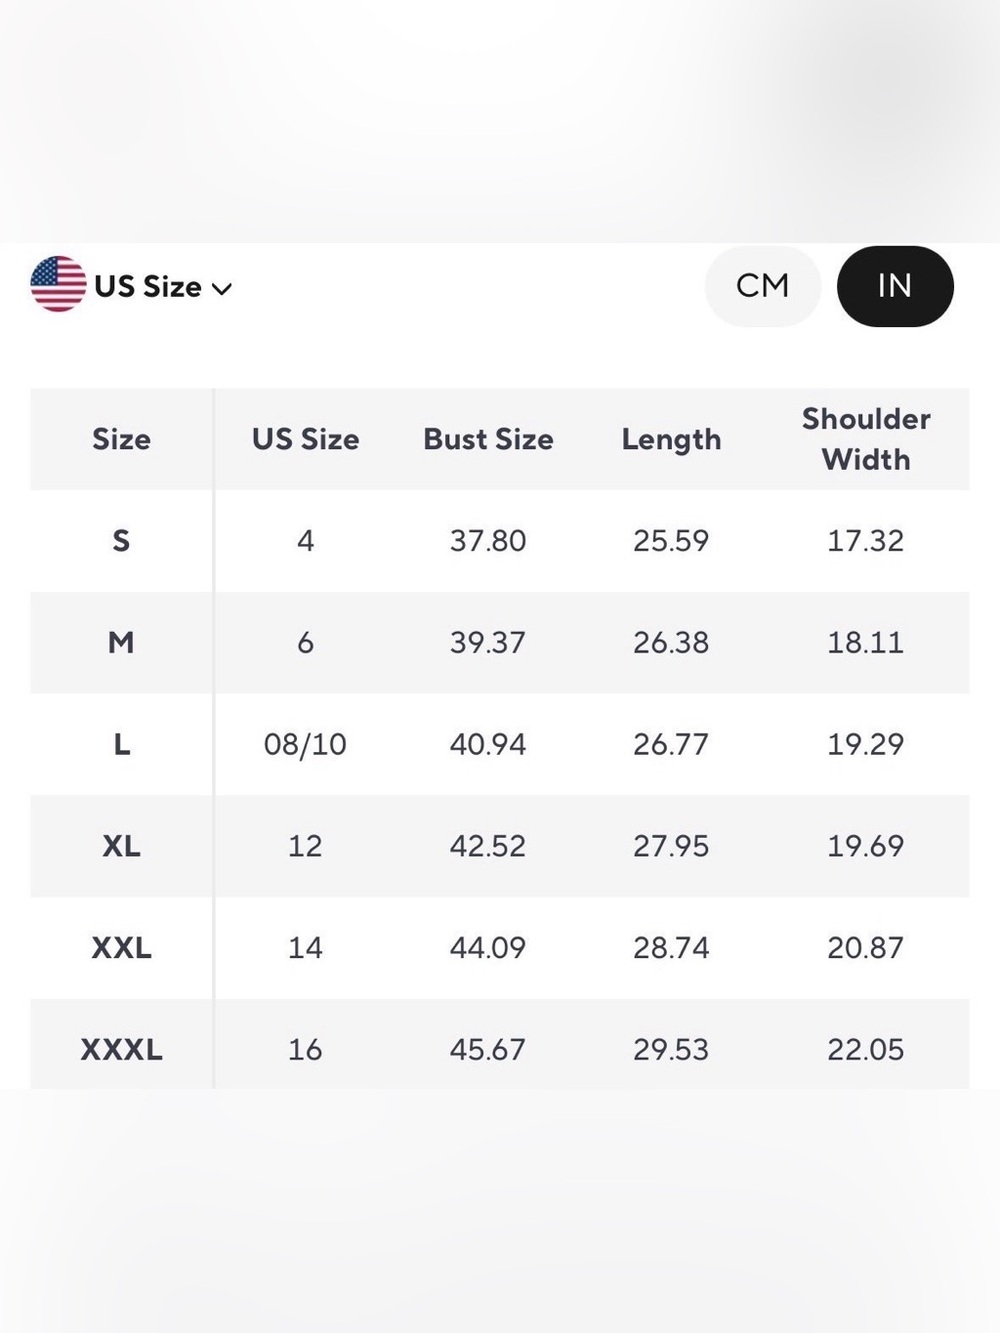Click the Bust Size column header
The height and width of the screenshot is (1333, 1000).
(488, 439)
